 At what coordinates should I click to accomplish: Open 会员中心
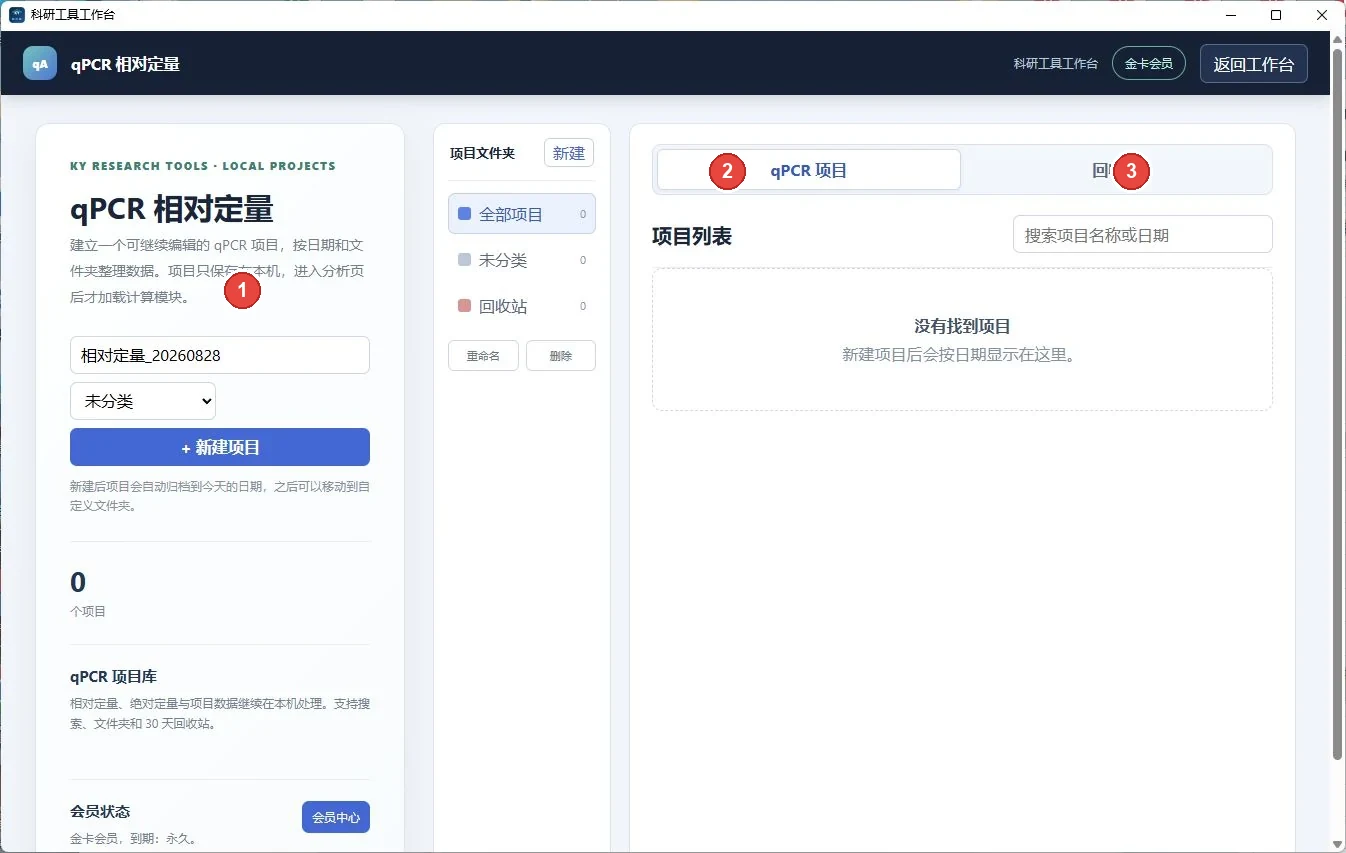click(336, 817)
